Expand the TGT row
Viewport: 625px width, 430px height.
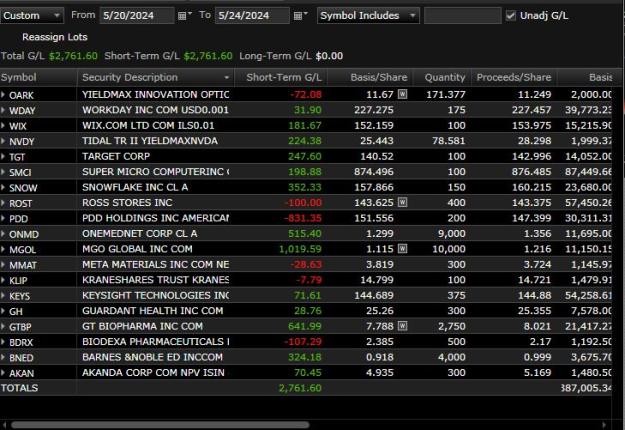(x=3, y=157)
